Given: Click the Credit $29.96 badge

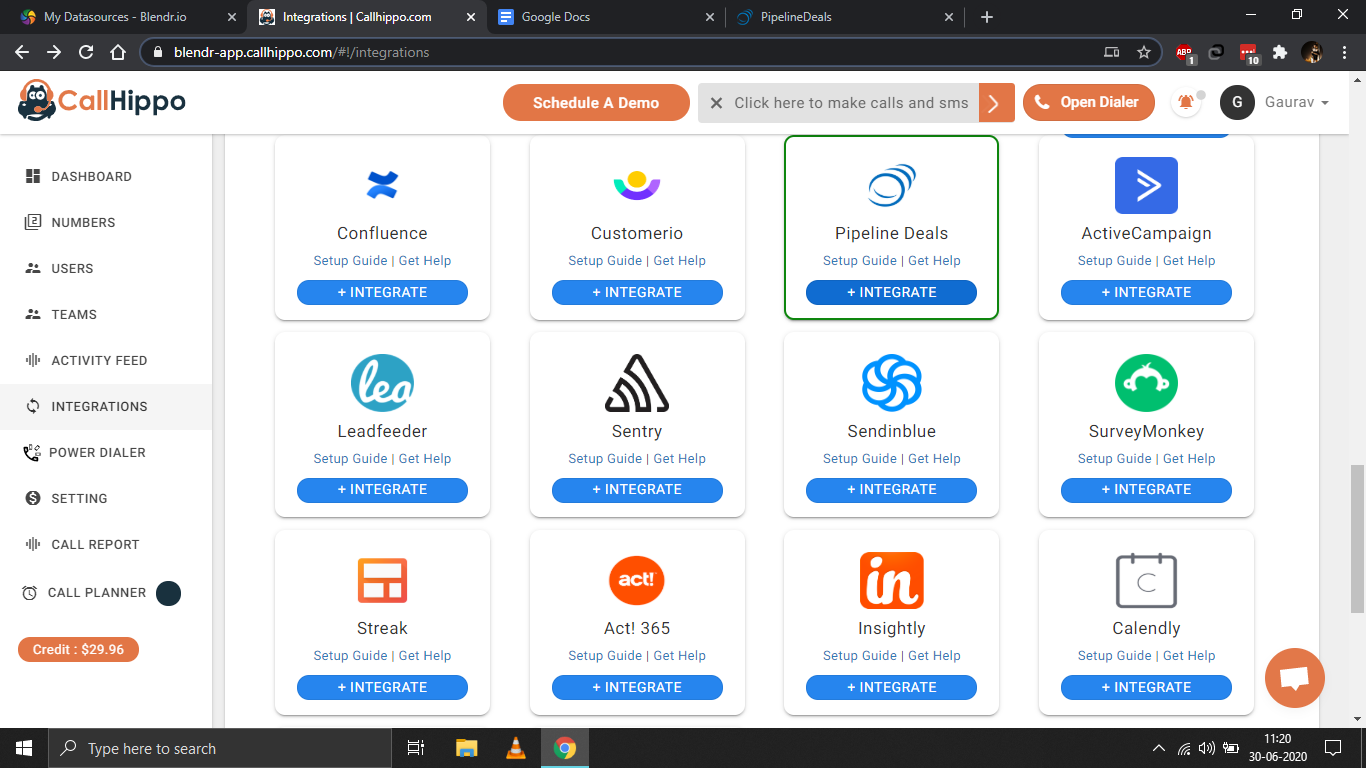Looking at the screenshot, I should tap(78, 650).
